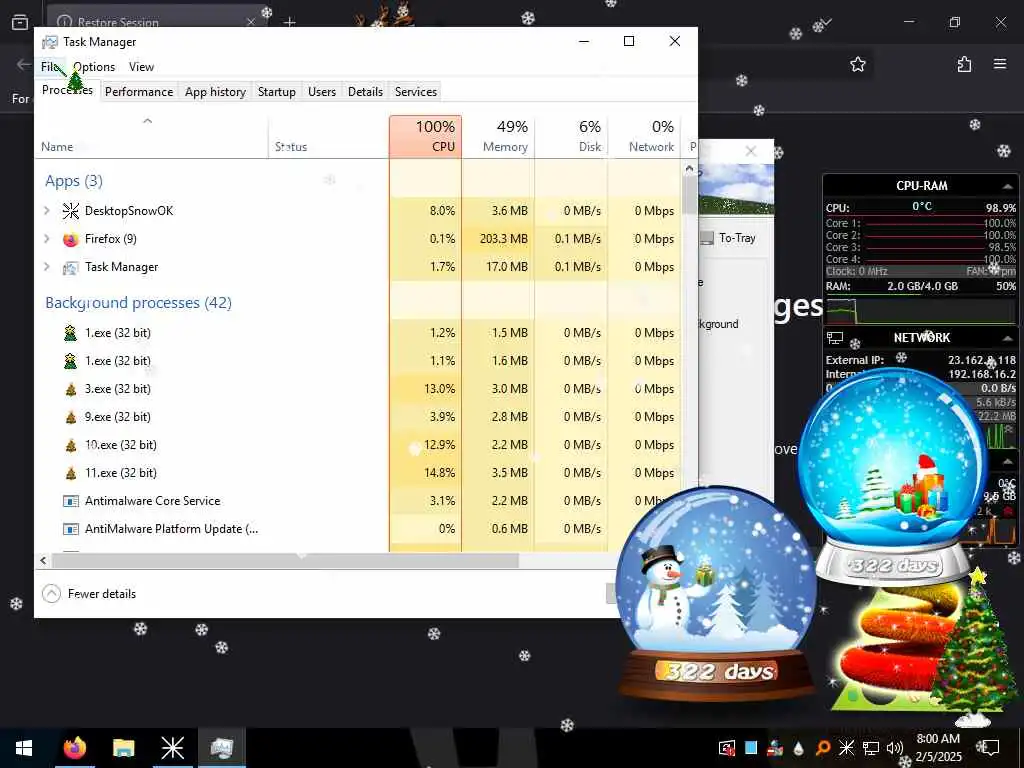The height and width of the screenshot is (768, 1024).
Task: Click the Fewer details chevron
Action: click(51, 594)
